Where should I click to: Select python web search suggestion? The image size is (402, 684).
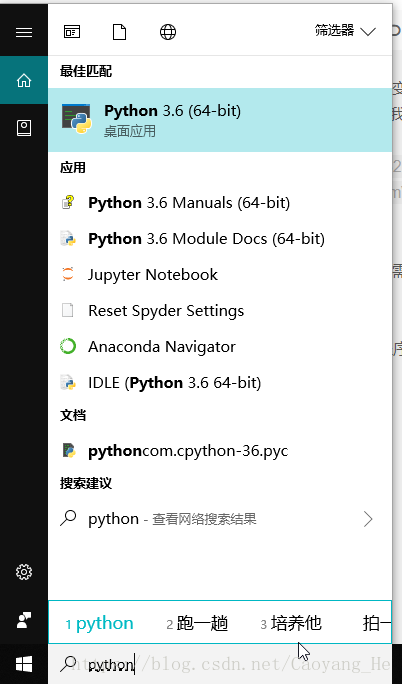click(220, 519)
